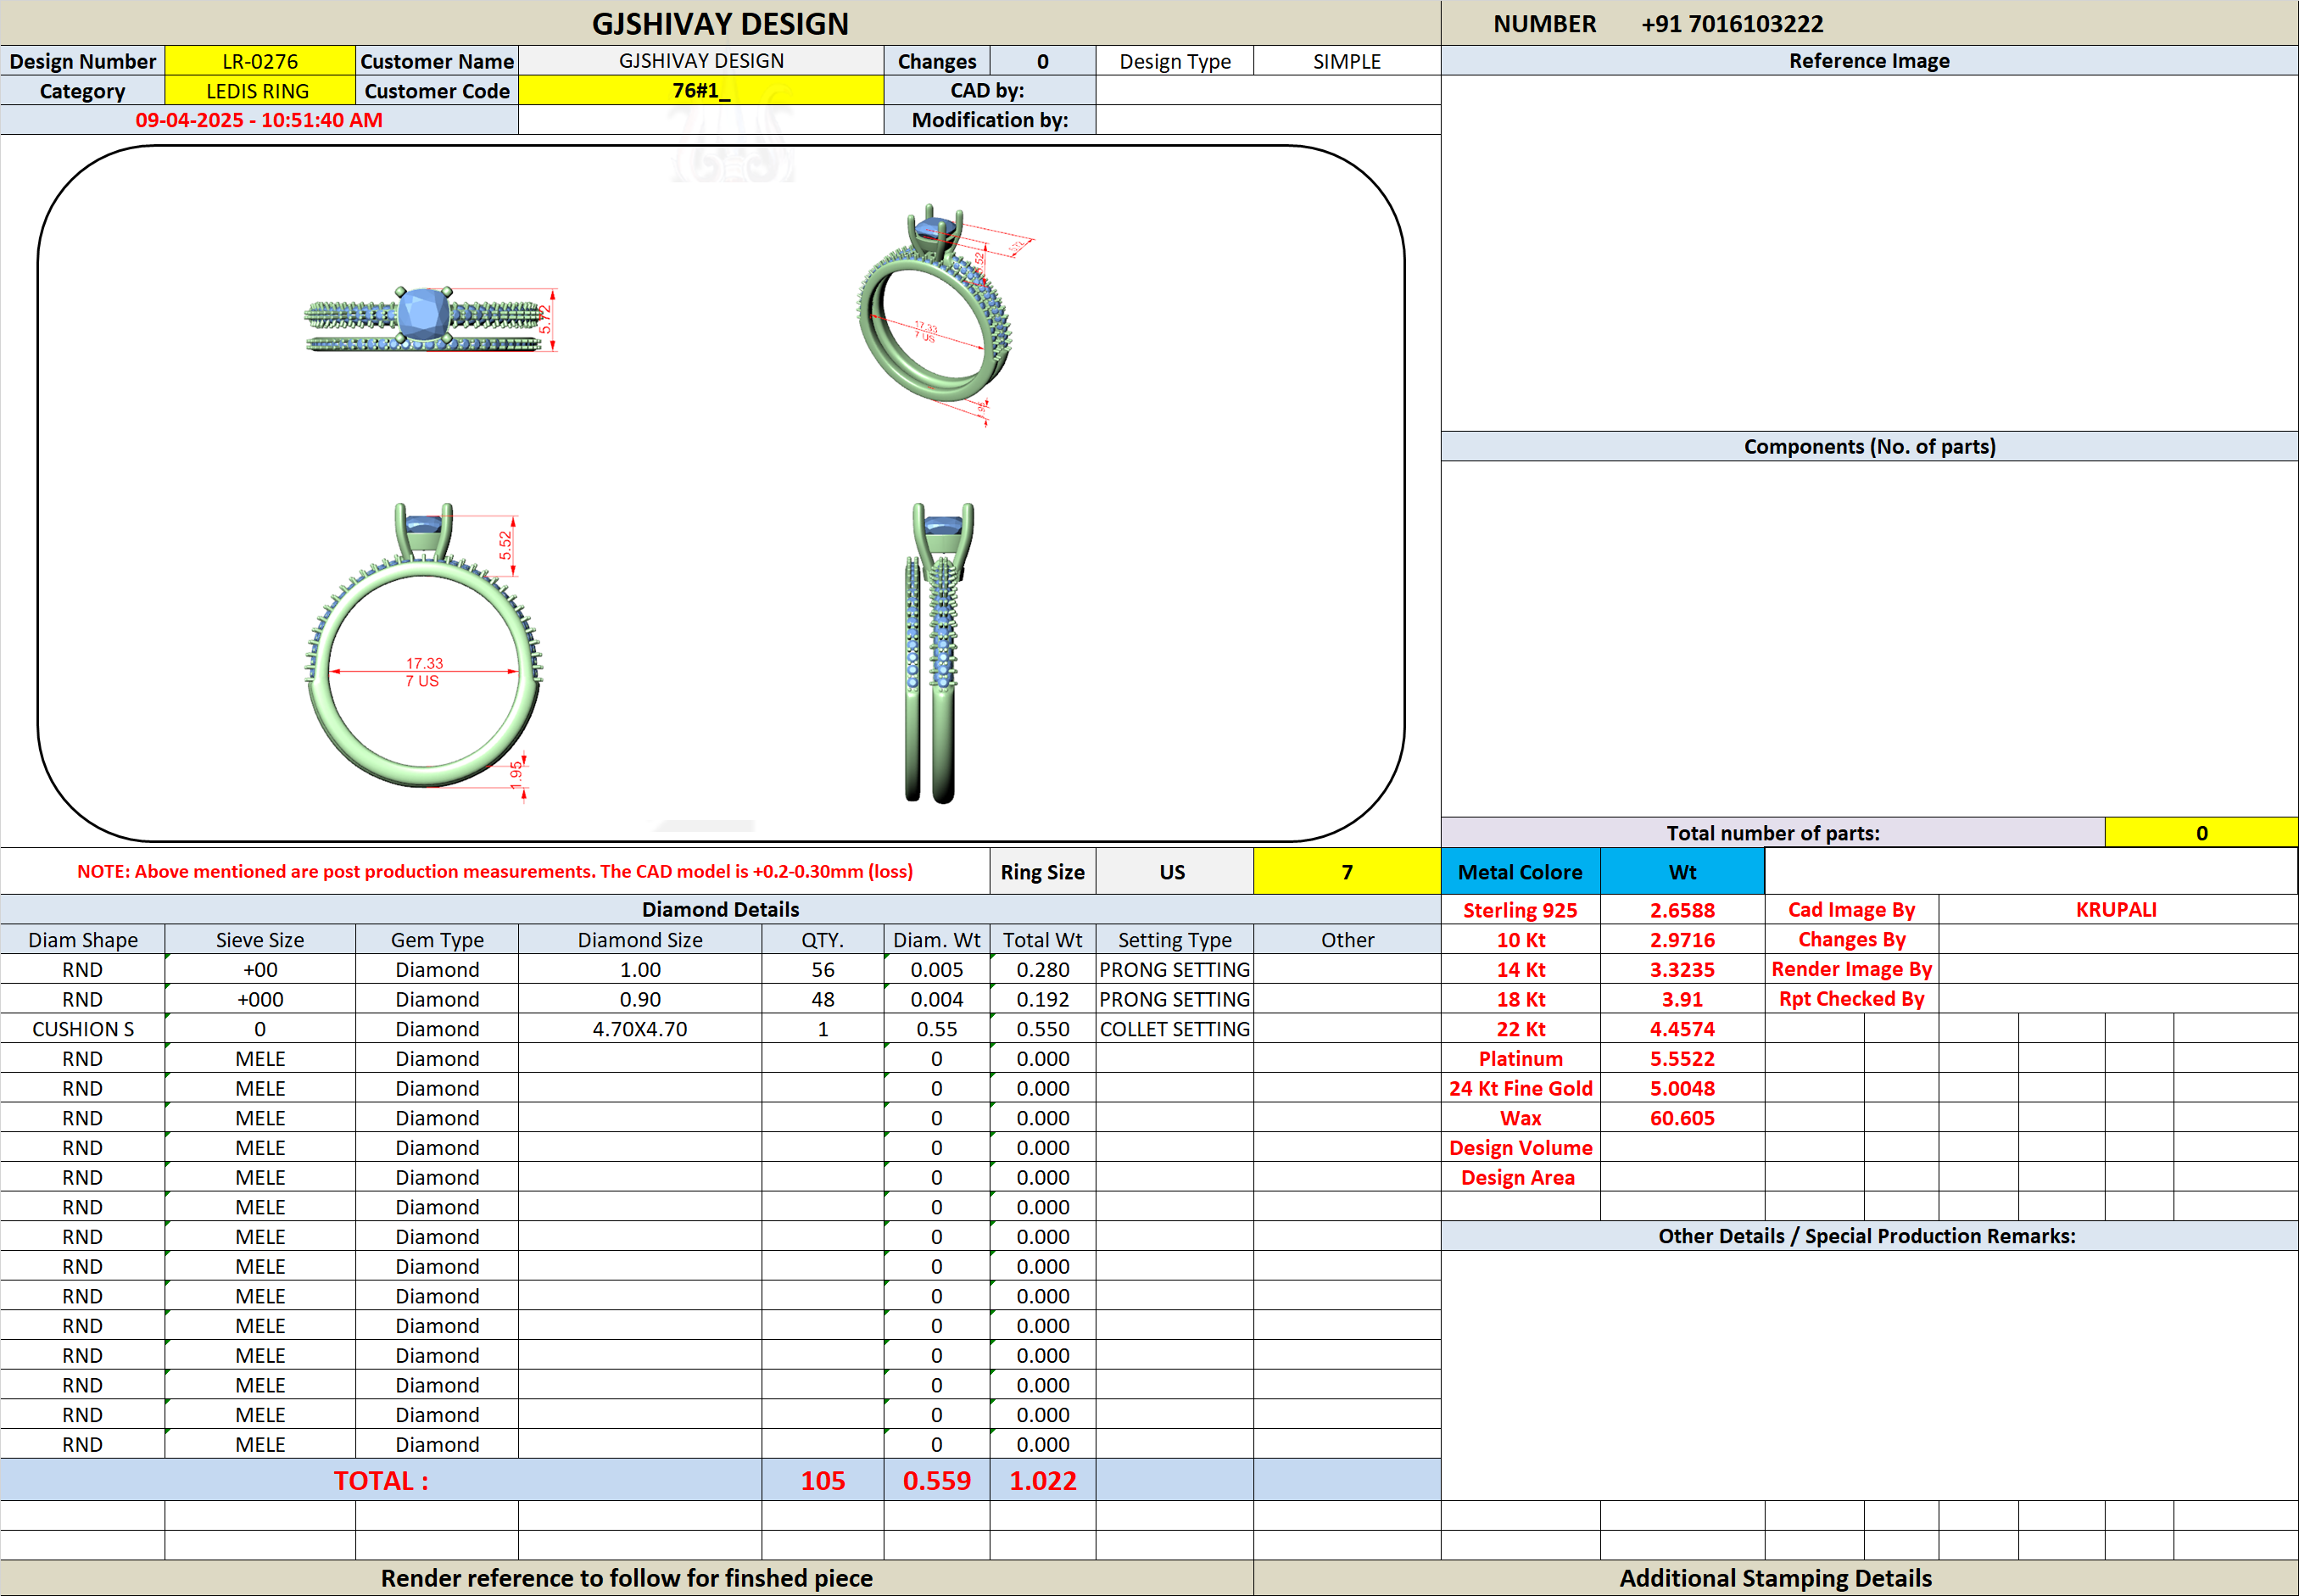
Task: Select the top-view ring render thumbnail
Action: click(430, 319)
